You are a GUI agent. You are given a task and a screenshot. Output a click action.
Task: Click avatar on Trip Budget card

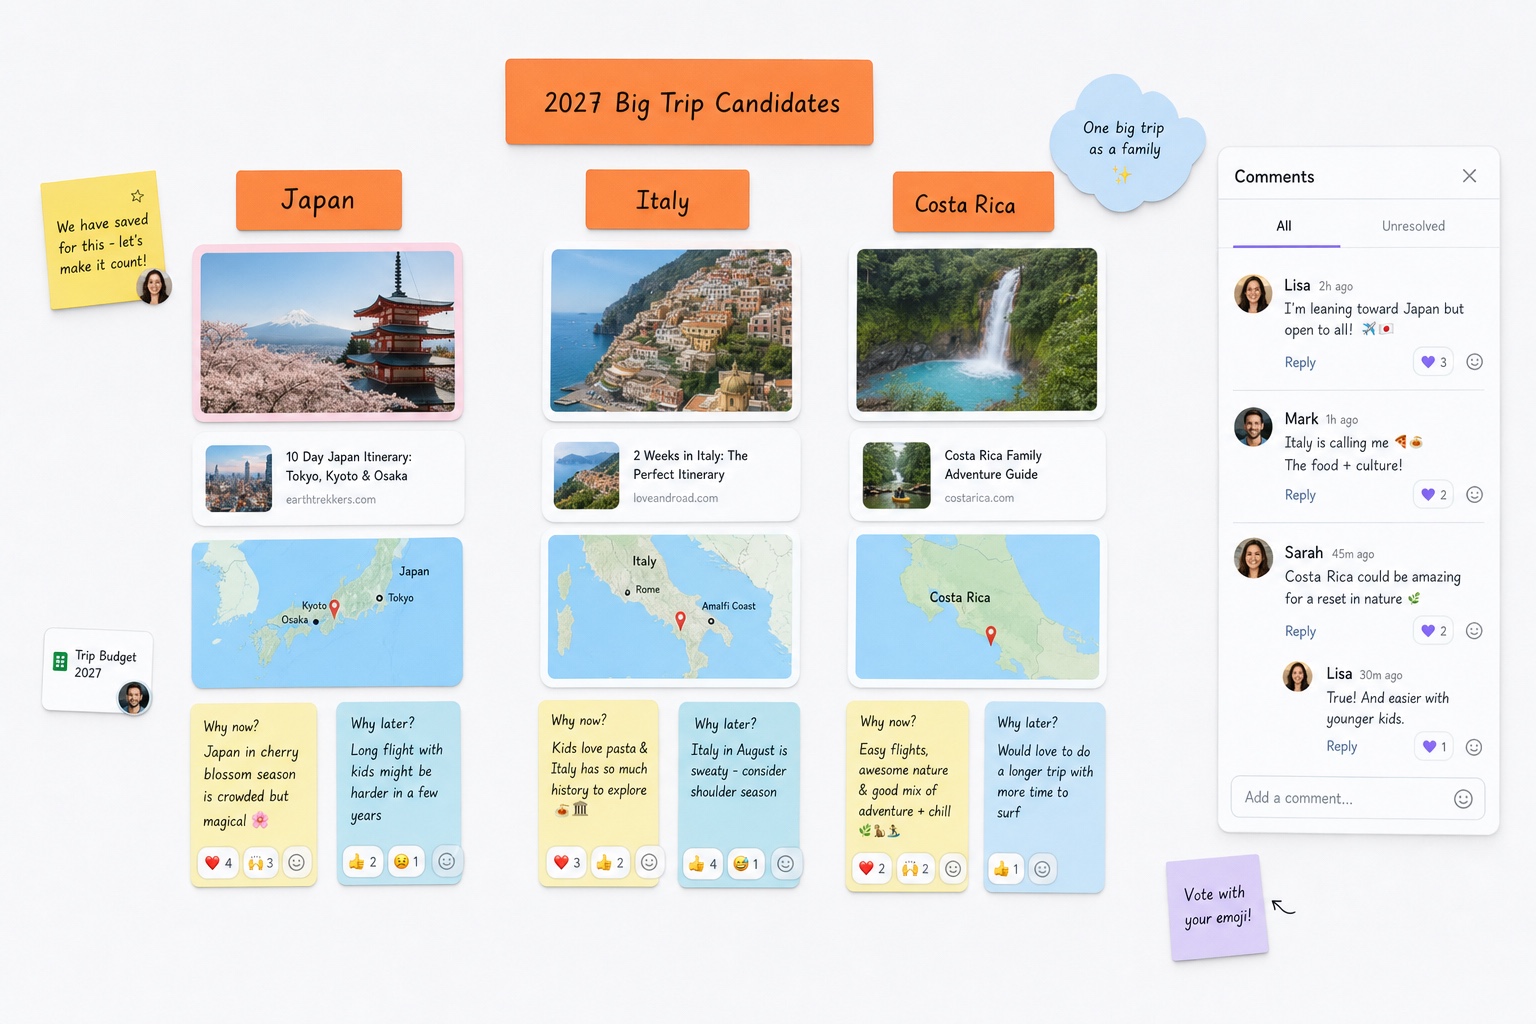[134, 697]
